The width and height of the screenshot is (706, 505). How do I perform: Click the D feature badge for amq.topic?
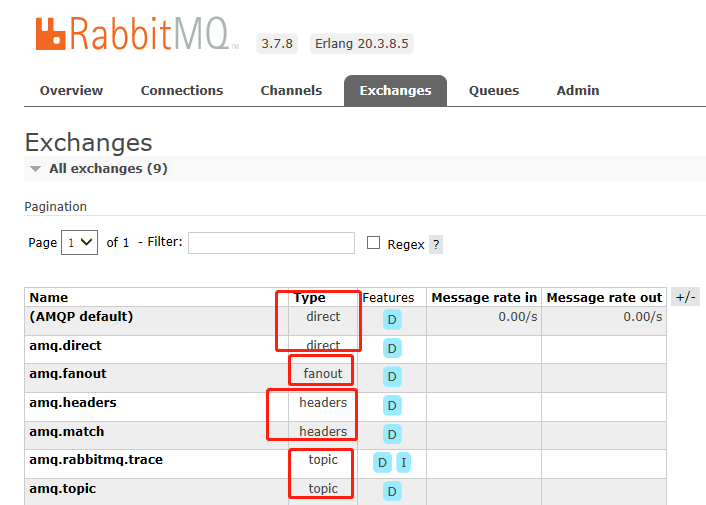[392, 491]
